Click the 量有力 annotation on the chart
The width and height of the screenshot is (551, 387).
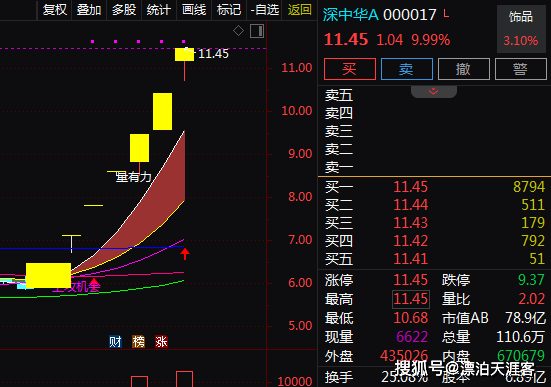(134, 177)
